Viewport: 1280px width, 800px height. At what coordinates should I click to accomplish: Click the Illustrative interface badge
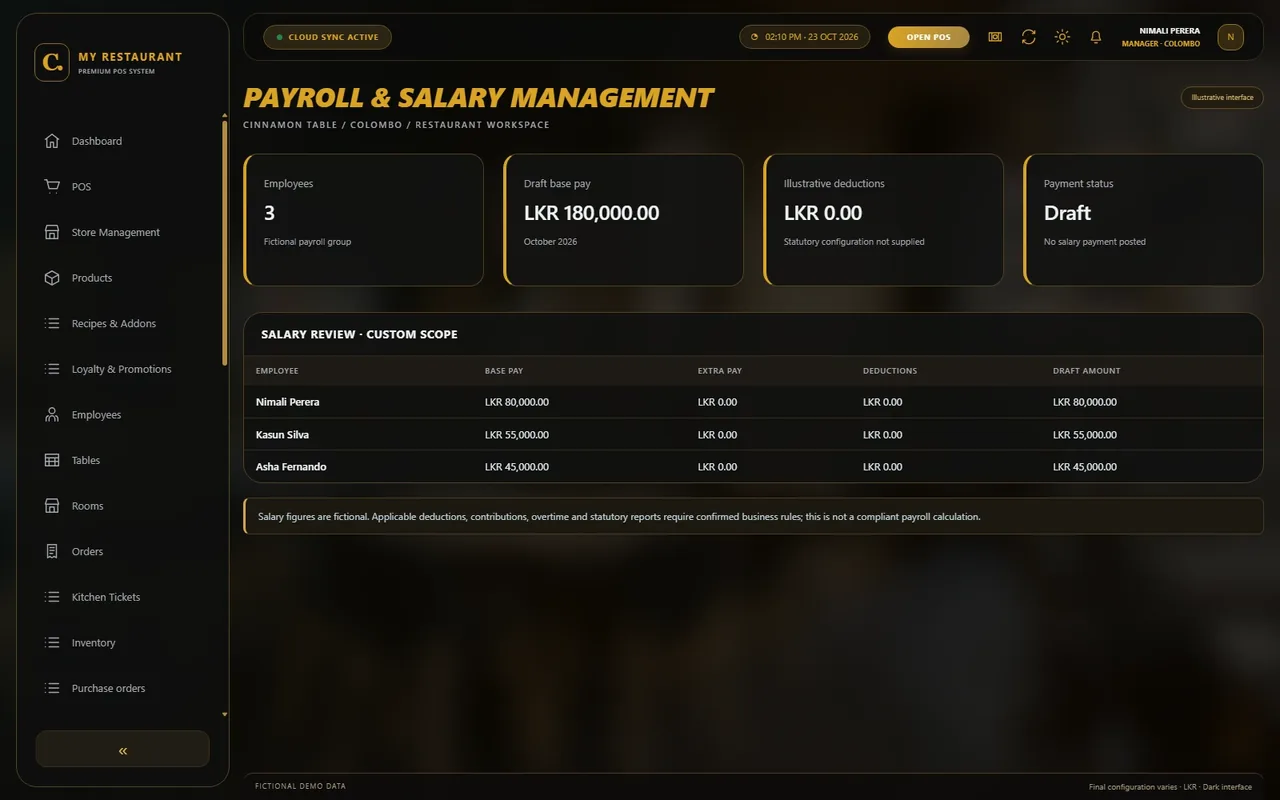click(x=1222, y=97)
